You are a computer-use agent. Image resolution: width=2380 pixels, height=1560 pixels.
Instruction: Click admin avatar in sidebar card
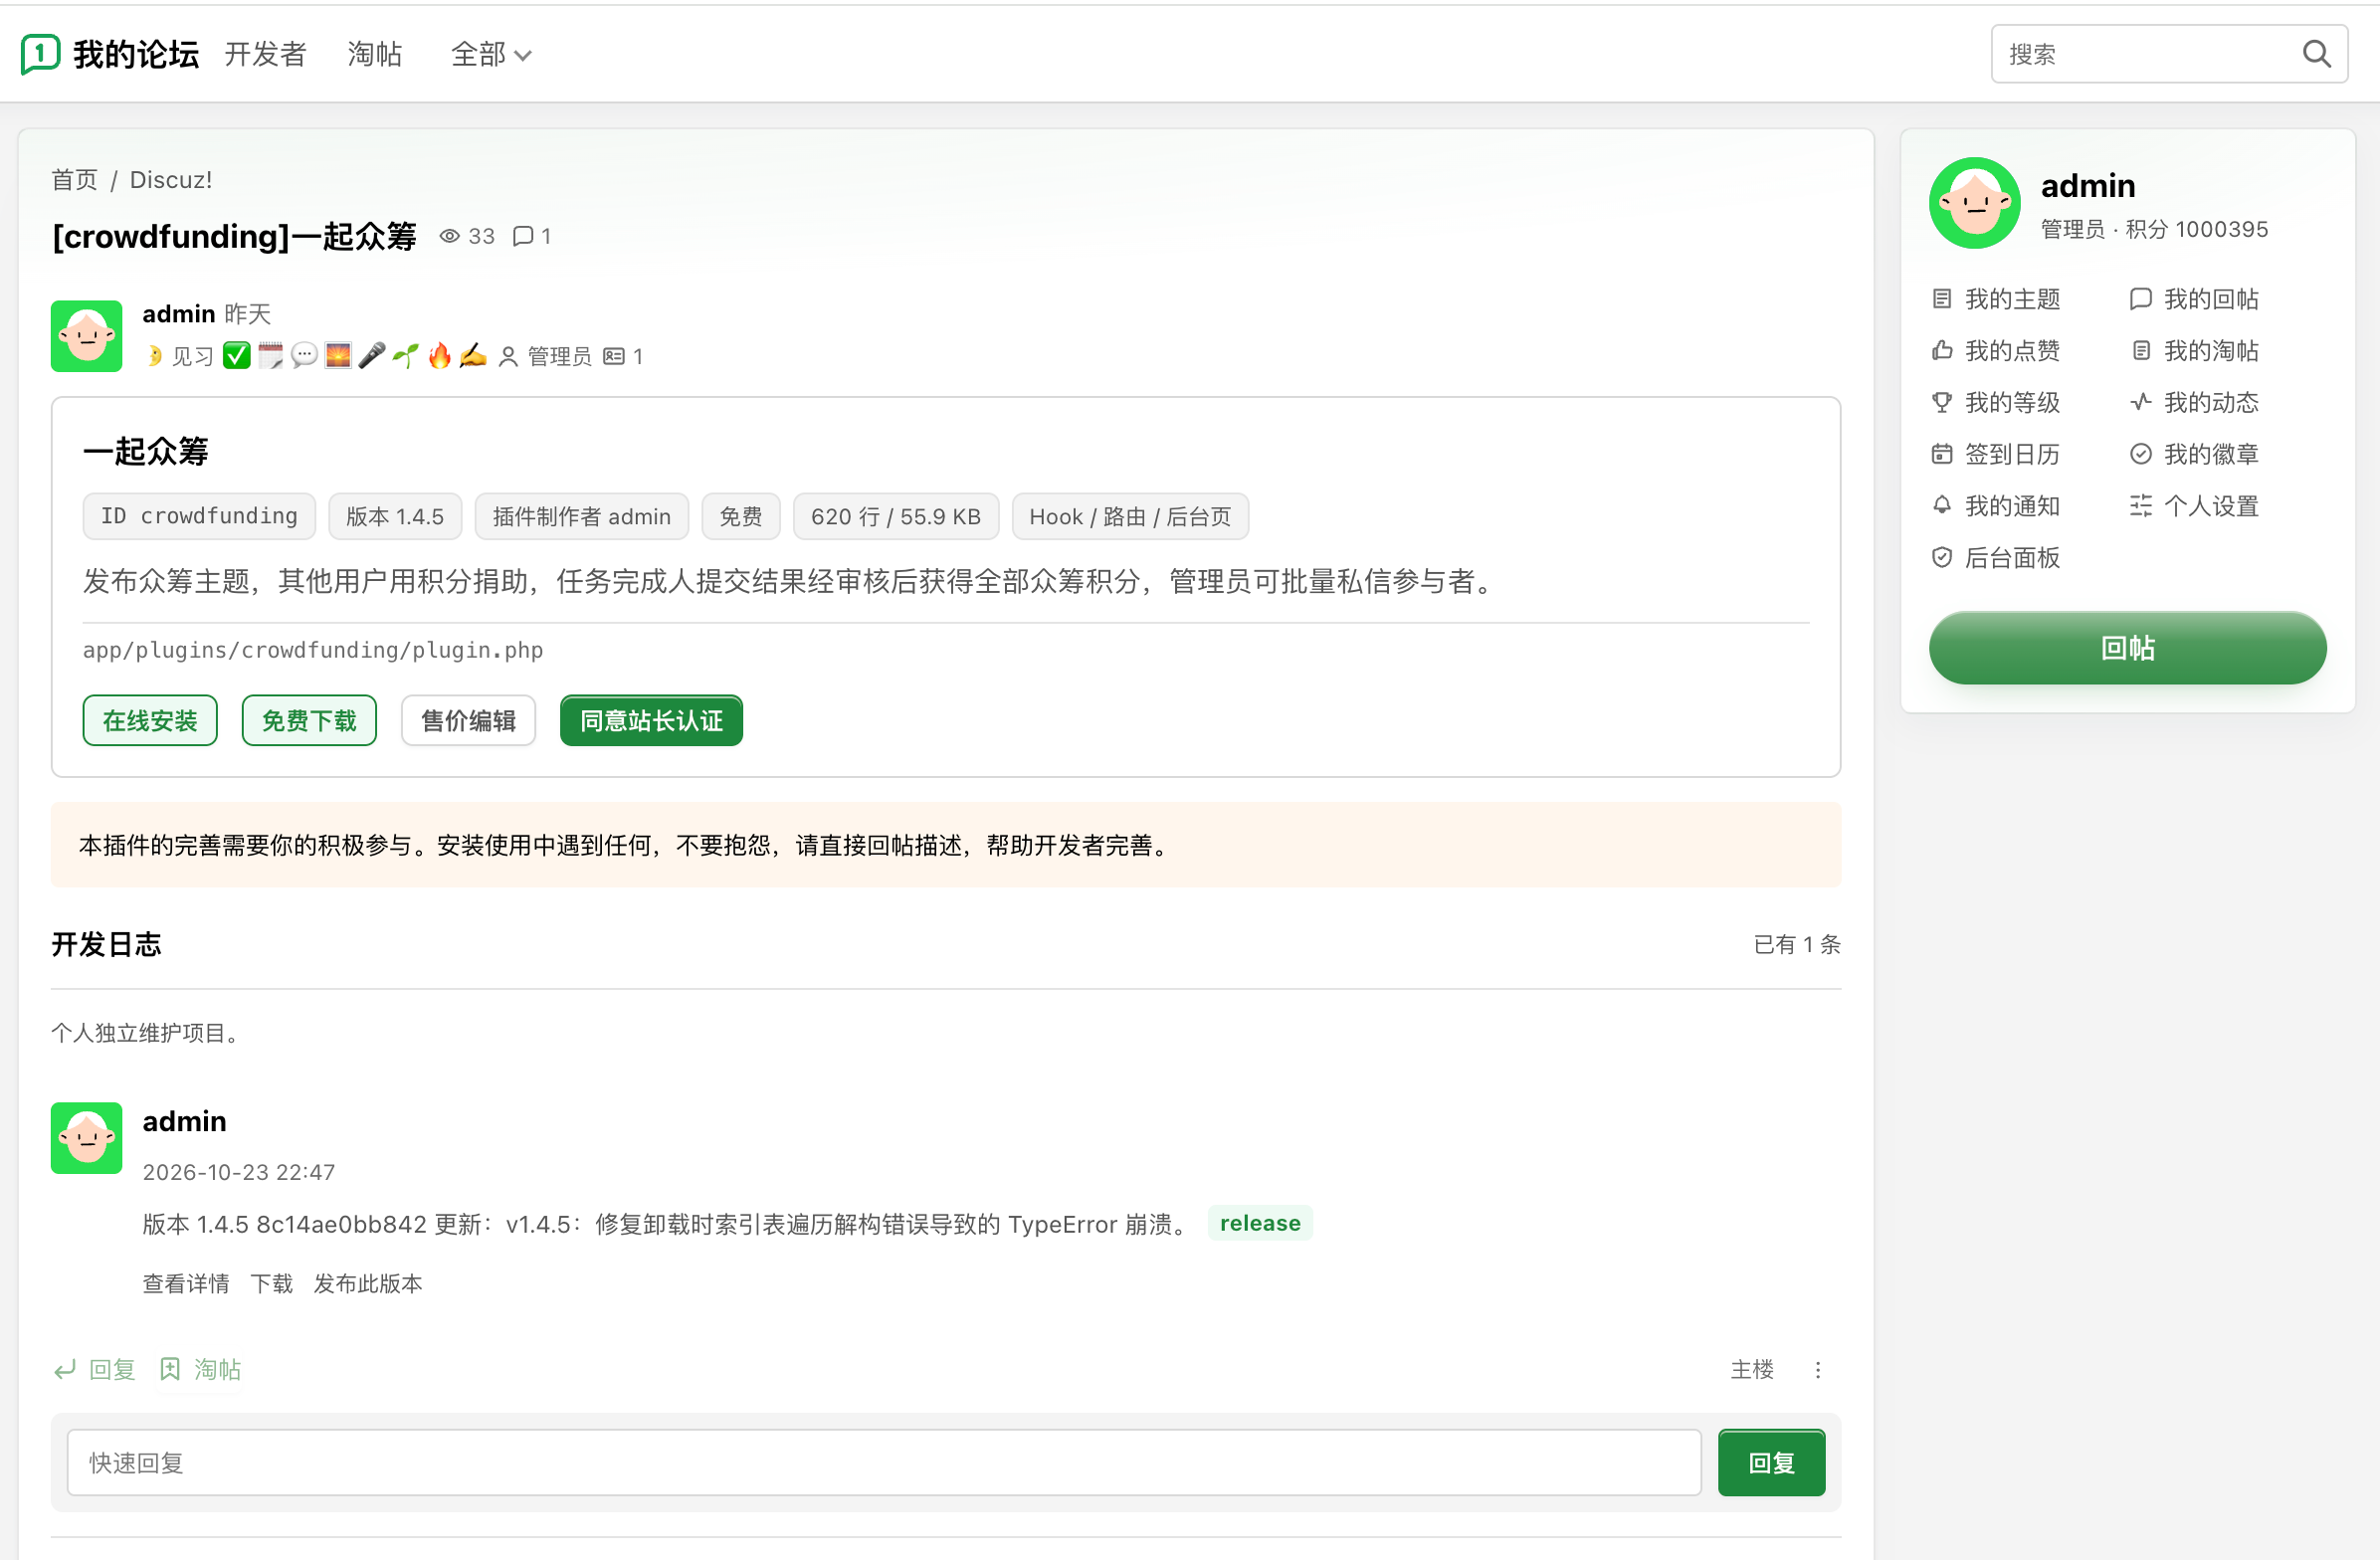[1974, 203]
